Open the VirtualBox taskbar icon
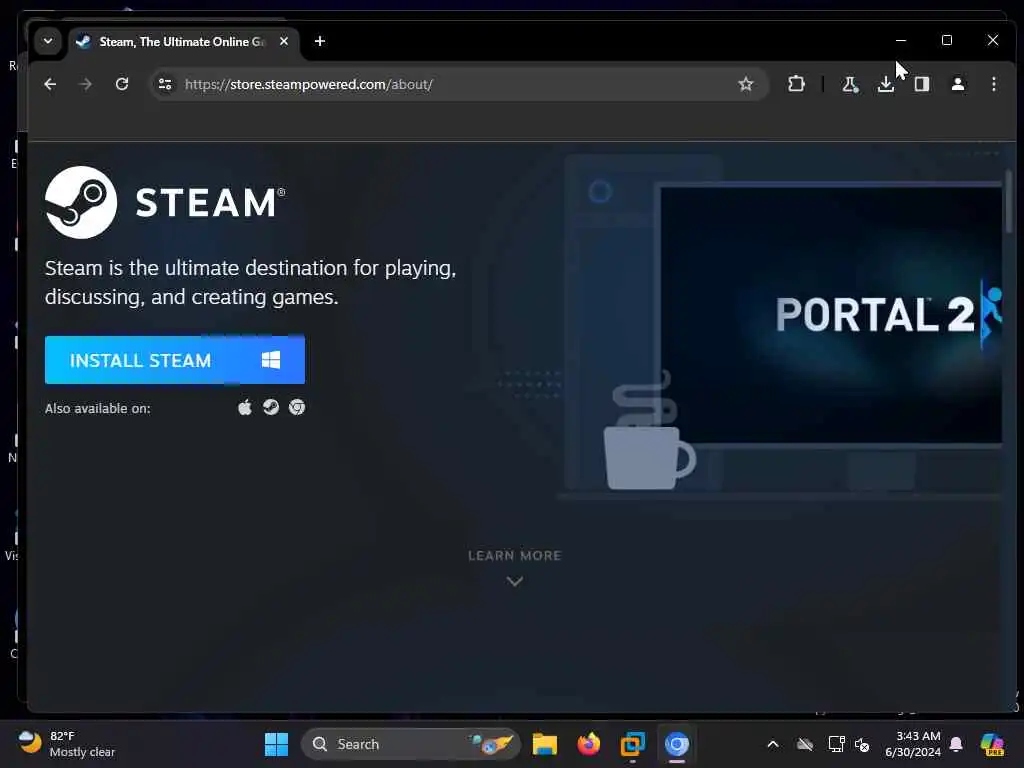1024x768 pixels. pos(633,744)
